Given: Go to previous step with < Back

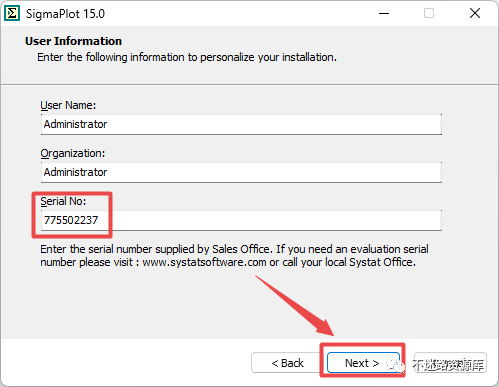Looking at the screenshot, I should tap(287, 363).
